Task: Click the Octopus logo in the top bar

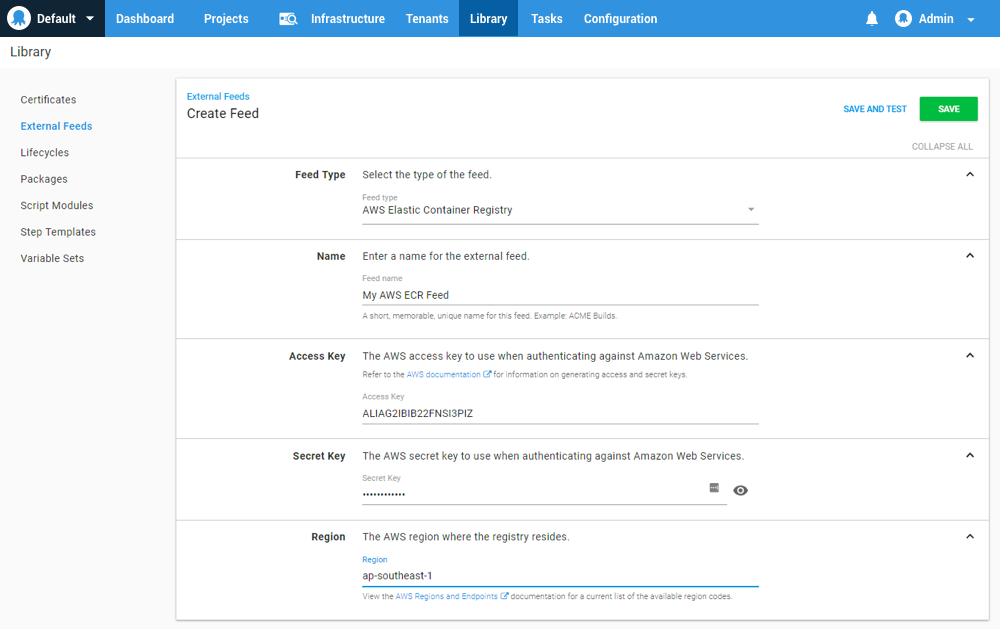Action: [x=17, y=17]
